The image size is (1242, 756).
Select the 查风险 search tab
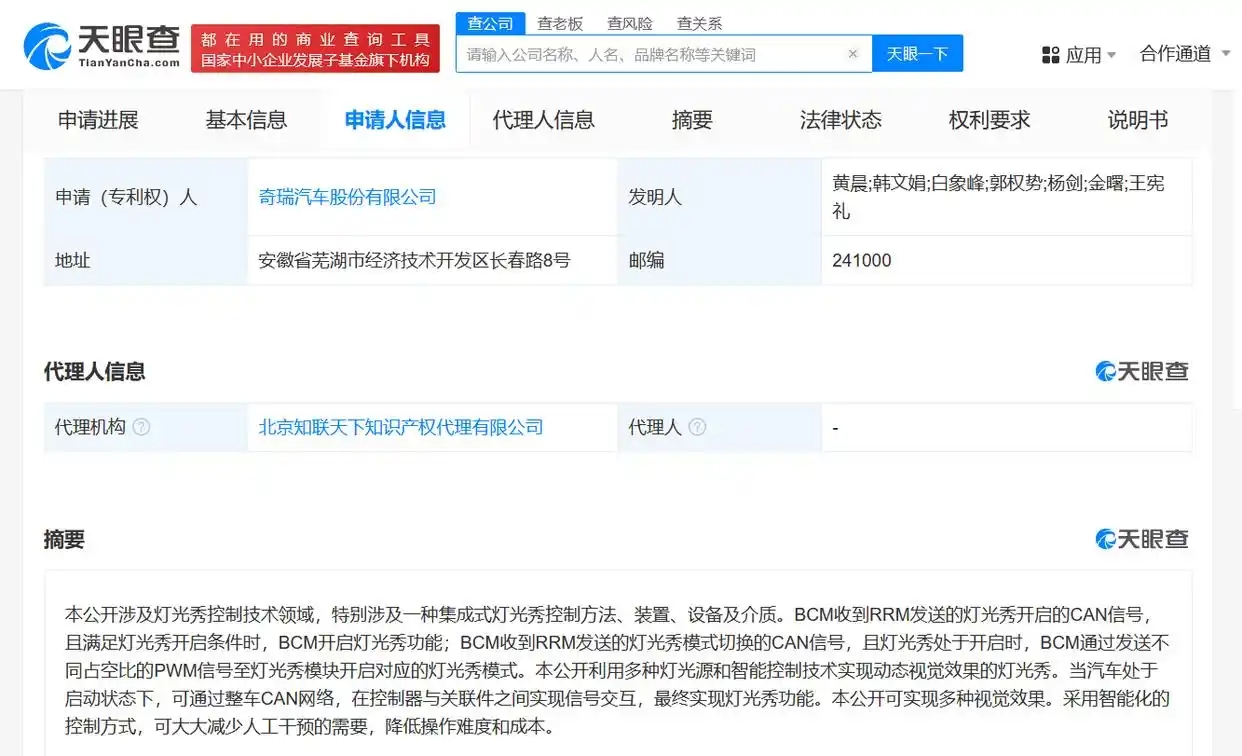pyautogui.click(x=630, y=23)
